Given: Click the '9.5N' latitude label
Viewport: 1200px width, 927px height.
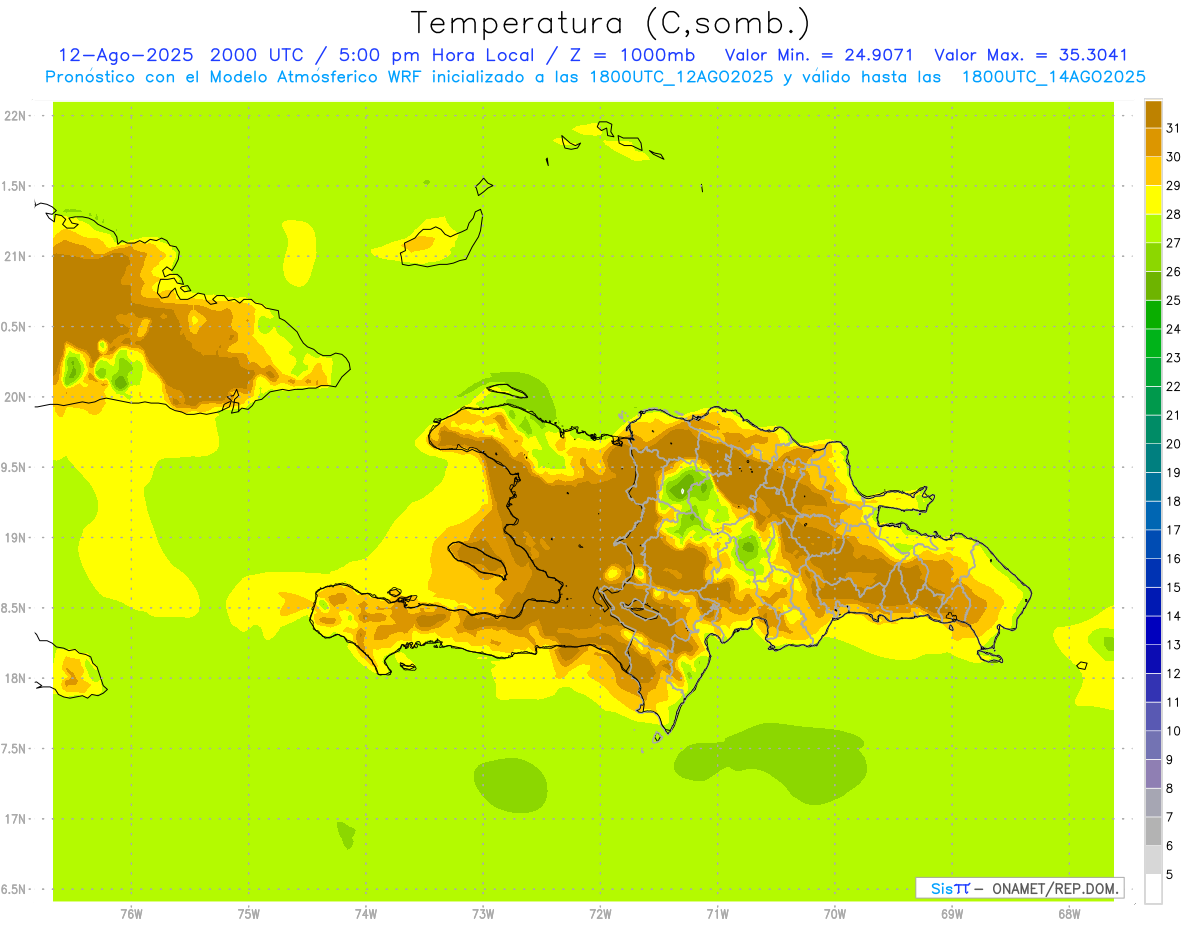Looking at the screenshot, I should coord(14,467).
